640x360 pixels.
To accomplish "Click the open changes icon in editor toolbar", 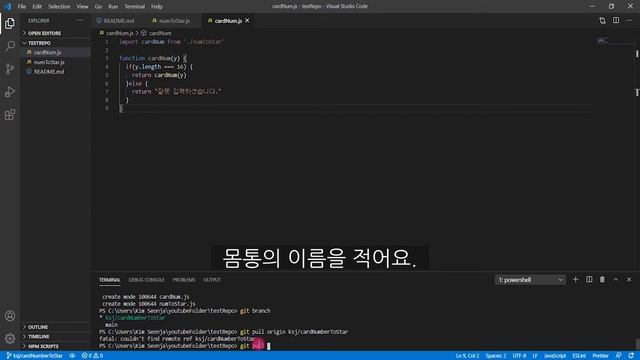I will (602, 20).
